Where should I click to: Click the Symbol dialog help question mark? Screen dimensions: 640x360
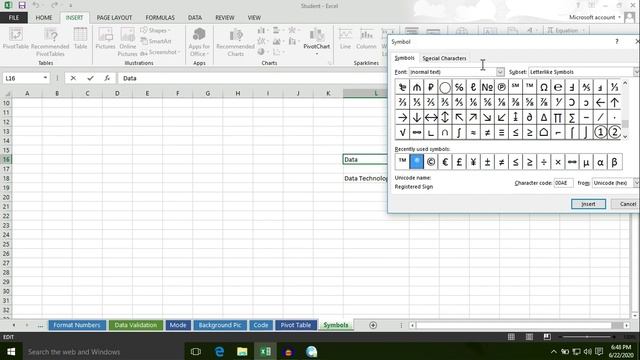617,42
